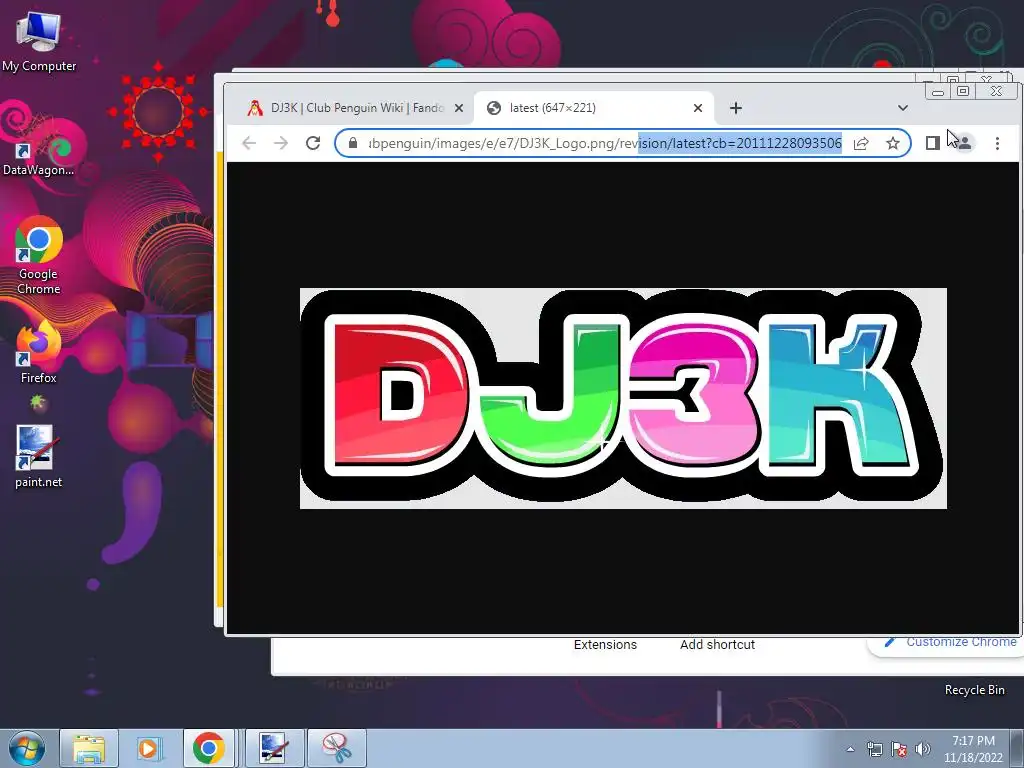Launch Google Chrome from desktop icon
The height and width of the screenshot is (768, 1024).
coord(39,255)
